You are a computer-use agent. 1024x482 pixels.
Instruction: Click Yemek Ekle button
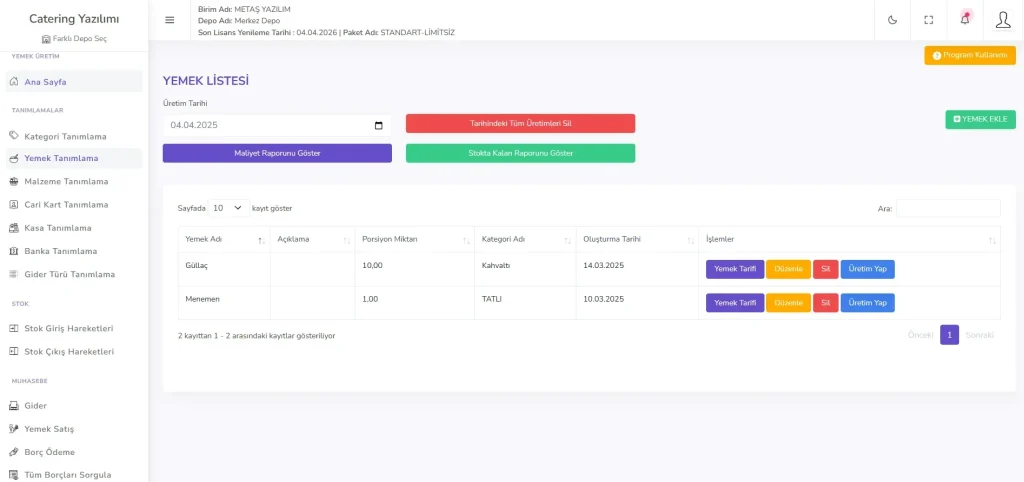click(980, 119)
